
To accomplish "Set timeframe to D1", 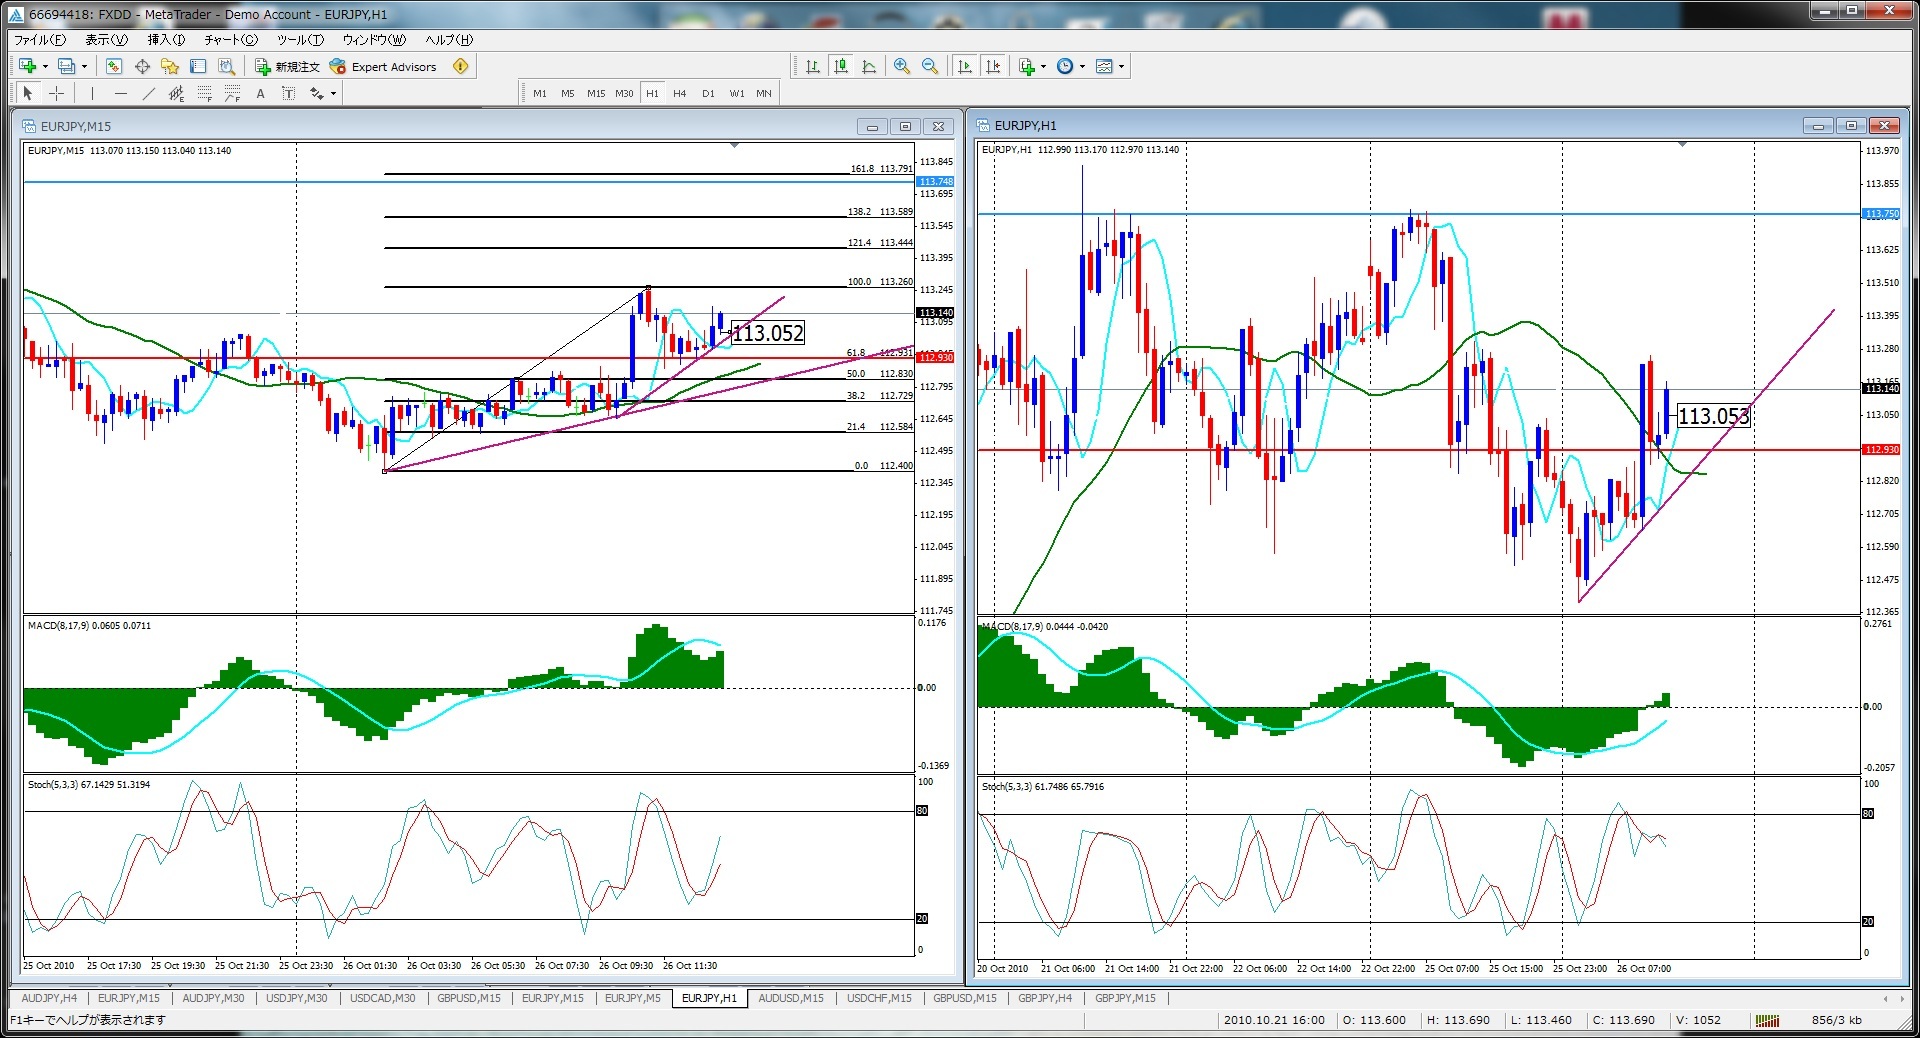I will [x=708, y=93].
